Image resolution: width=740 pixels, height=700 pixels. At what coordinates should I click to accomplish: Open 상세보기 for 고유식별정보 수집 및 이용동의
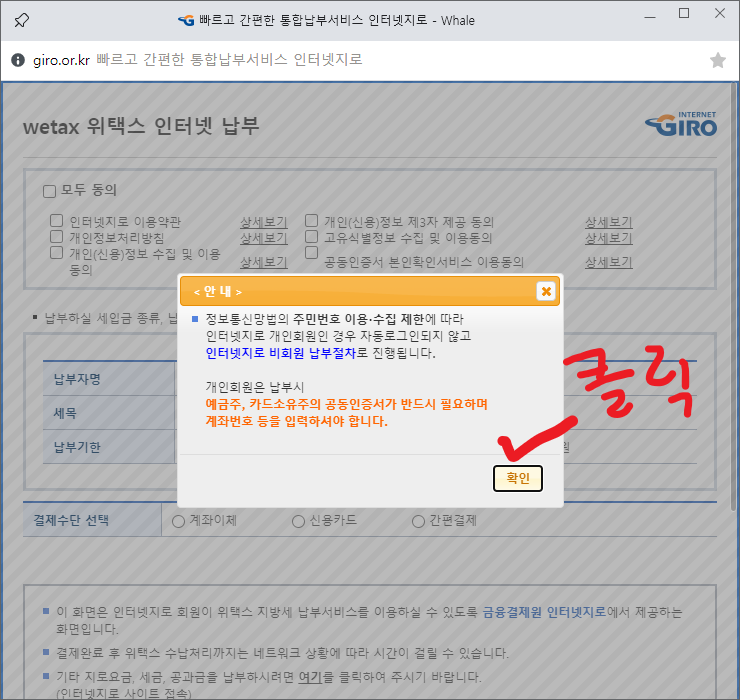[x=609, y=238]
